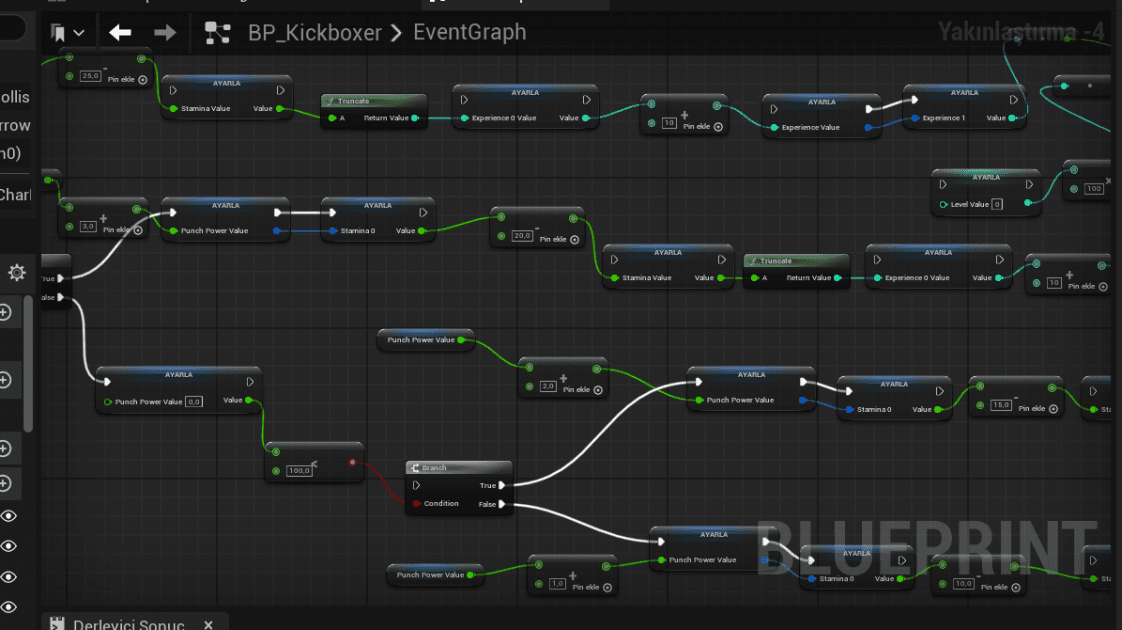Open the bookmark dropdown chevron
The height and width of the screenshot is (630, 1122).
pyautogui.click(x=79, y=33)
